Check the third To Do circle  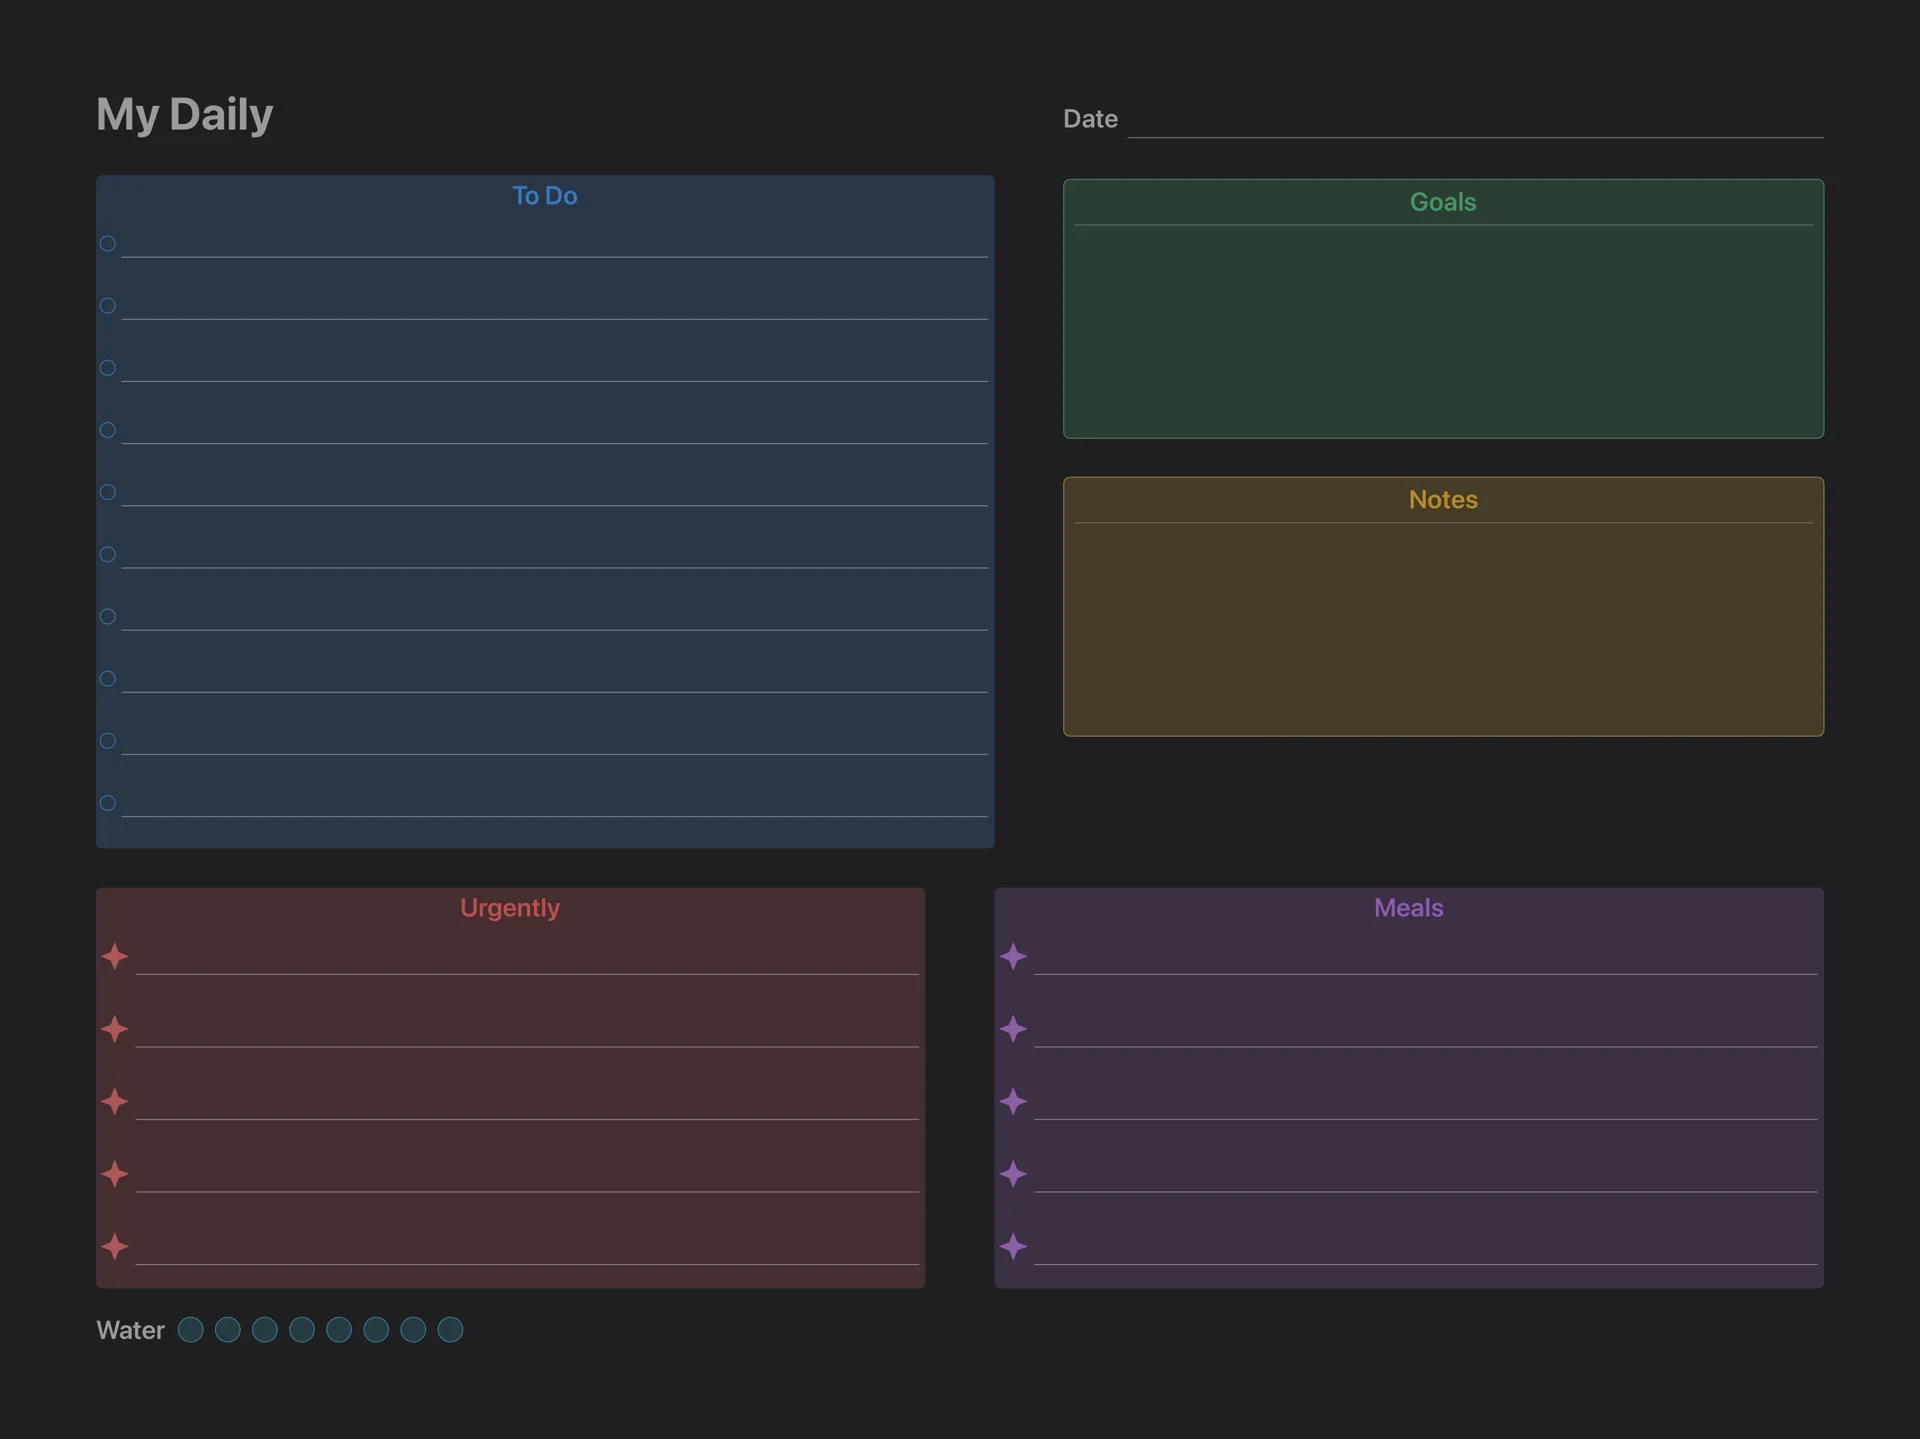tap(108, 367)
